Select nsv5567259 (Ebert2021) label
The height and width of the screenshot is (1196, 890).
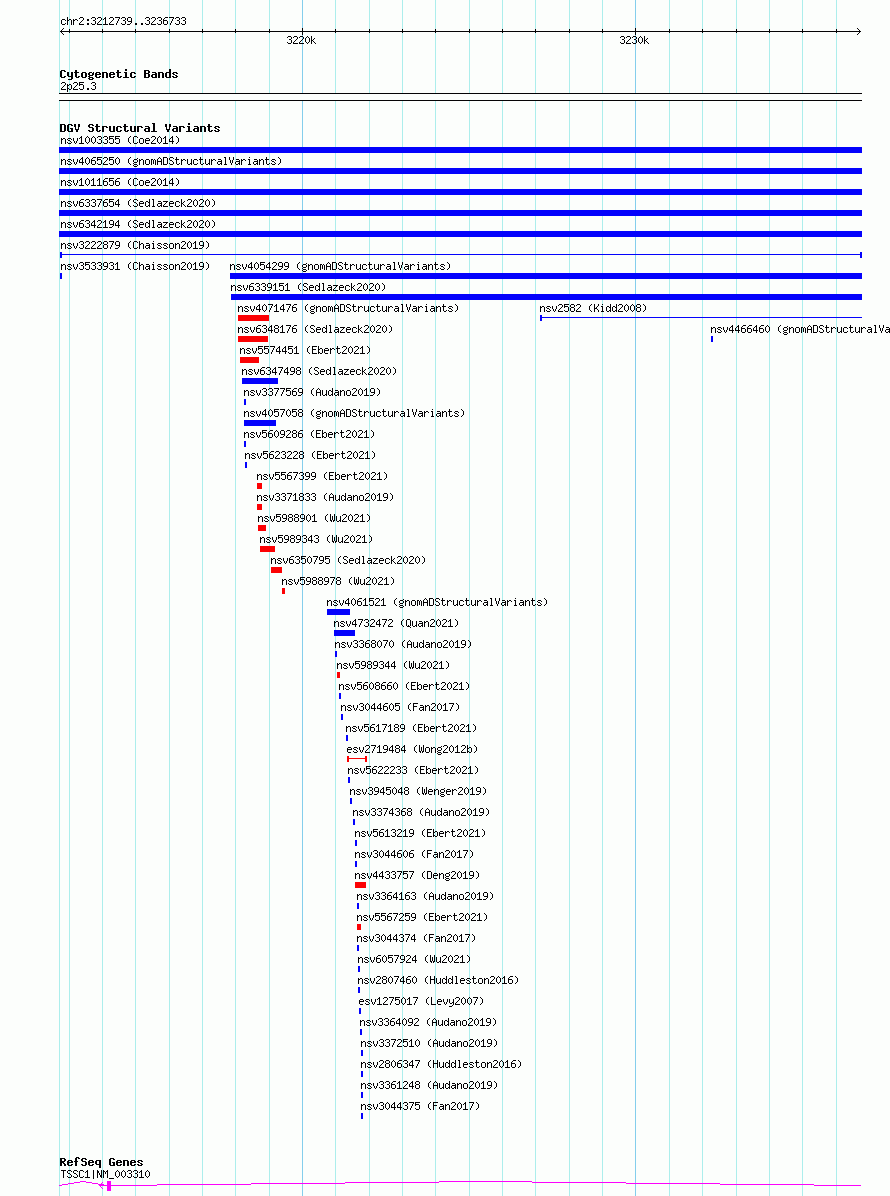(422, 917)
